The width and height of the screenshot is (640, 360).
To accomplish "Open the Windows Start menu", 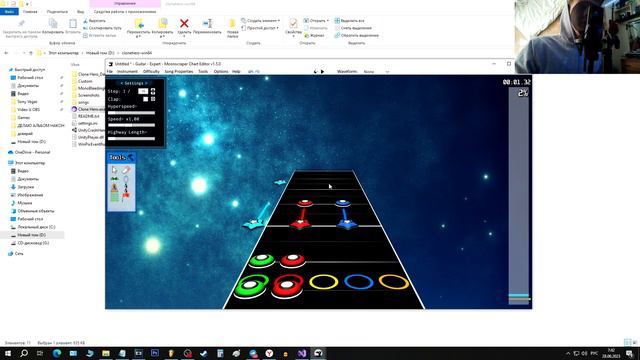I will coord(7,353).
